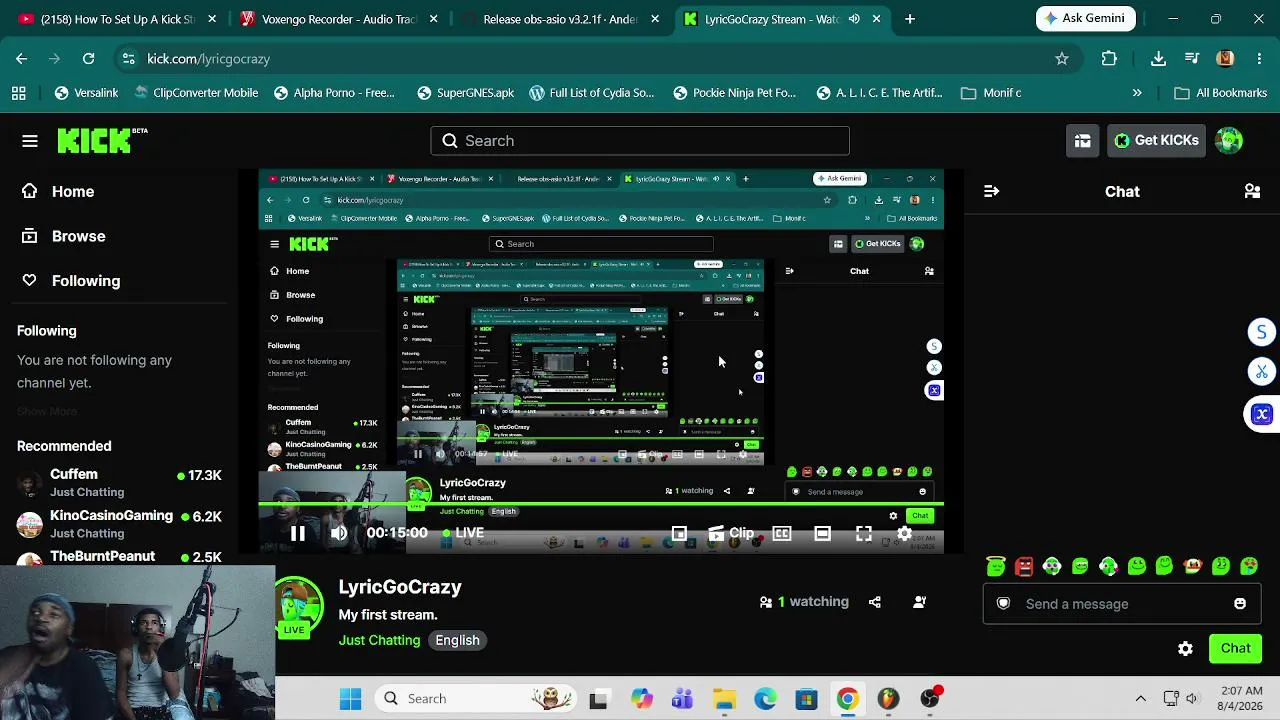Click the Ask Gemini button

click(1085, 19)
